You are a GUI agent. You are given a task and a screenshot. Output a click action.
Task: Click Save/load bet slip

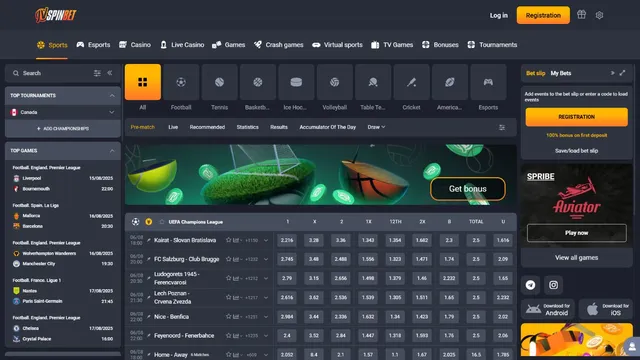[576, 151]
